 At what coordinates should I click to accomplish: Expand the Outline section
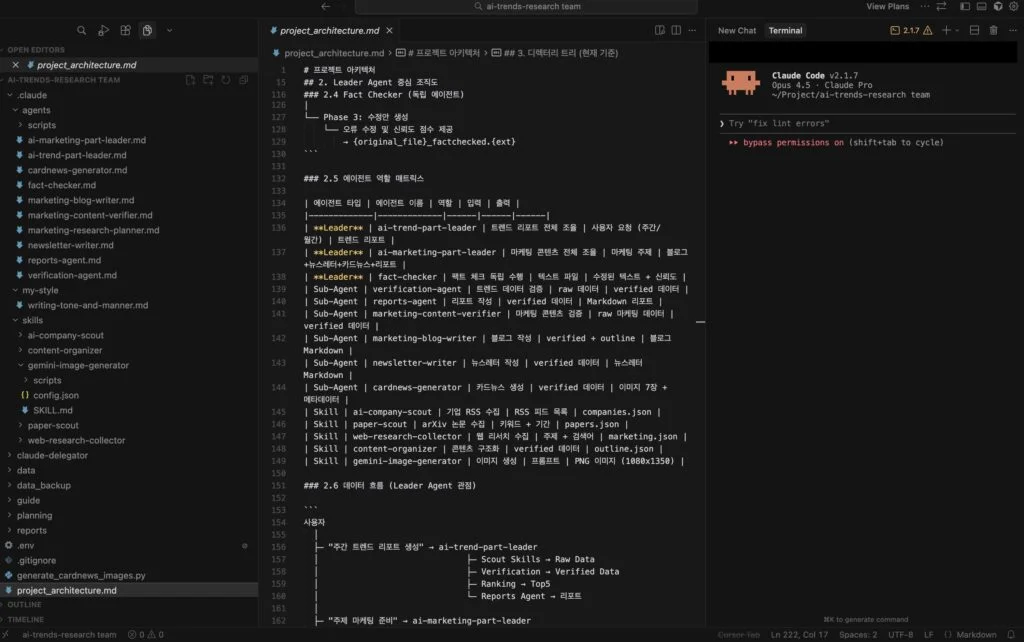click(24, 605)
